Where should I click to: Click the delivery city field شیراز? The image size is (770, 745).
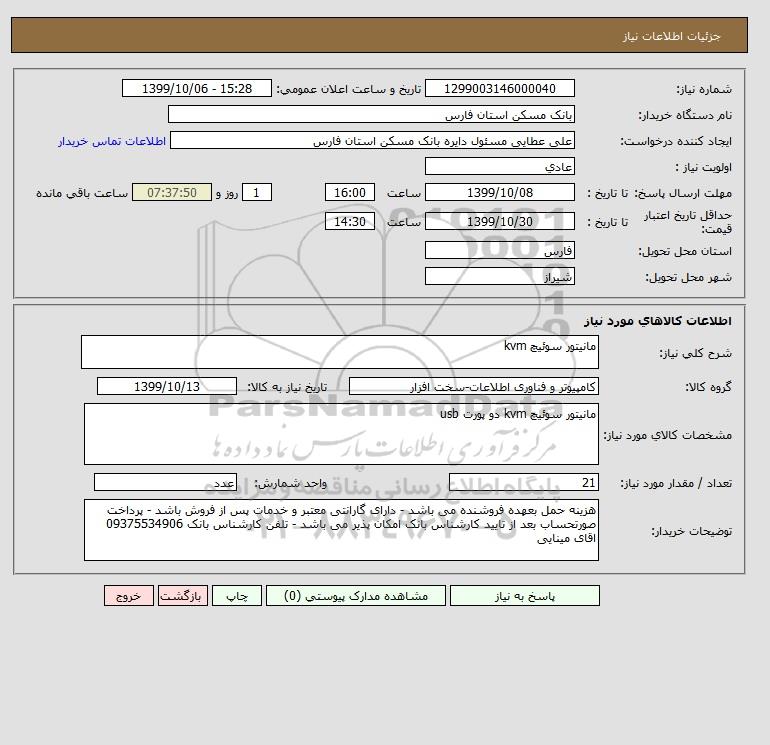pyautogui.click(x=499, y=276)
